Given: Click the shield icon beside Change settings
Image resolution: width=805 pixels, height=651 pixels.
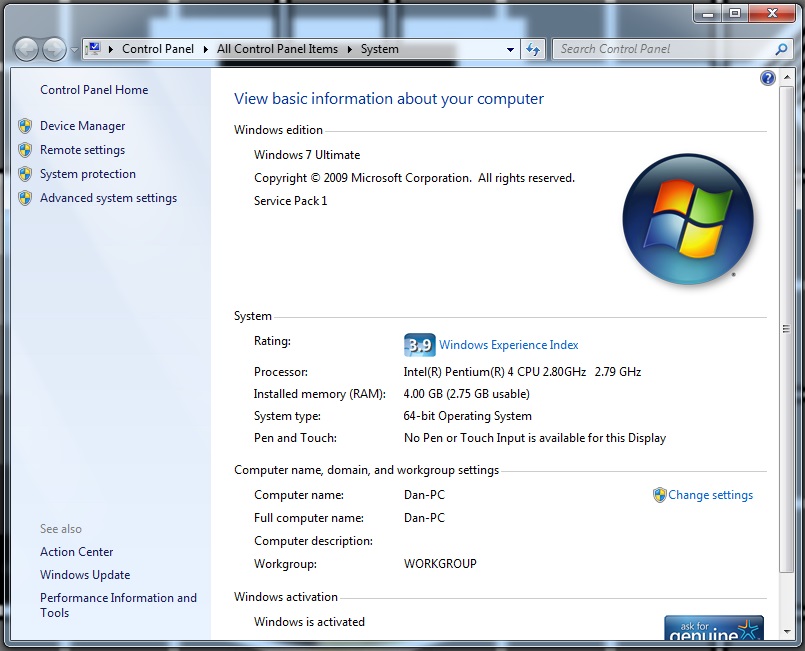Looking at the screenshot, I should [659, 495].
